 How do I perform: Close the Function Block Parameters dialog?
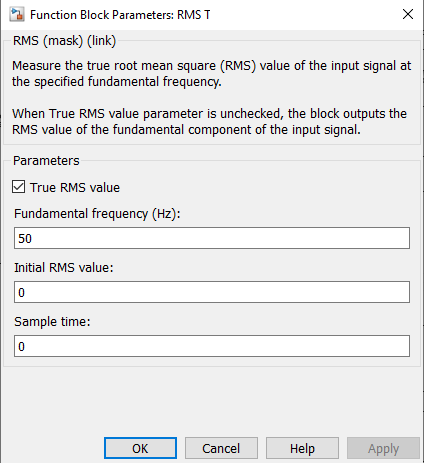[408, 14]
